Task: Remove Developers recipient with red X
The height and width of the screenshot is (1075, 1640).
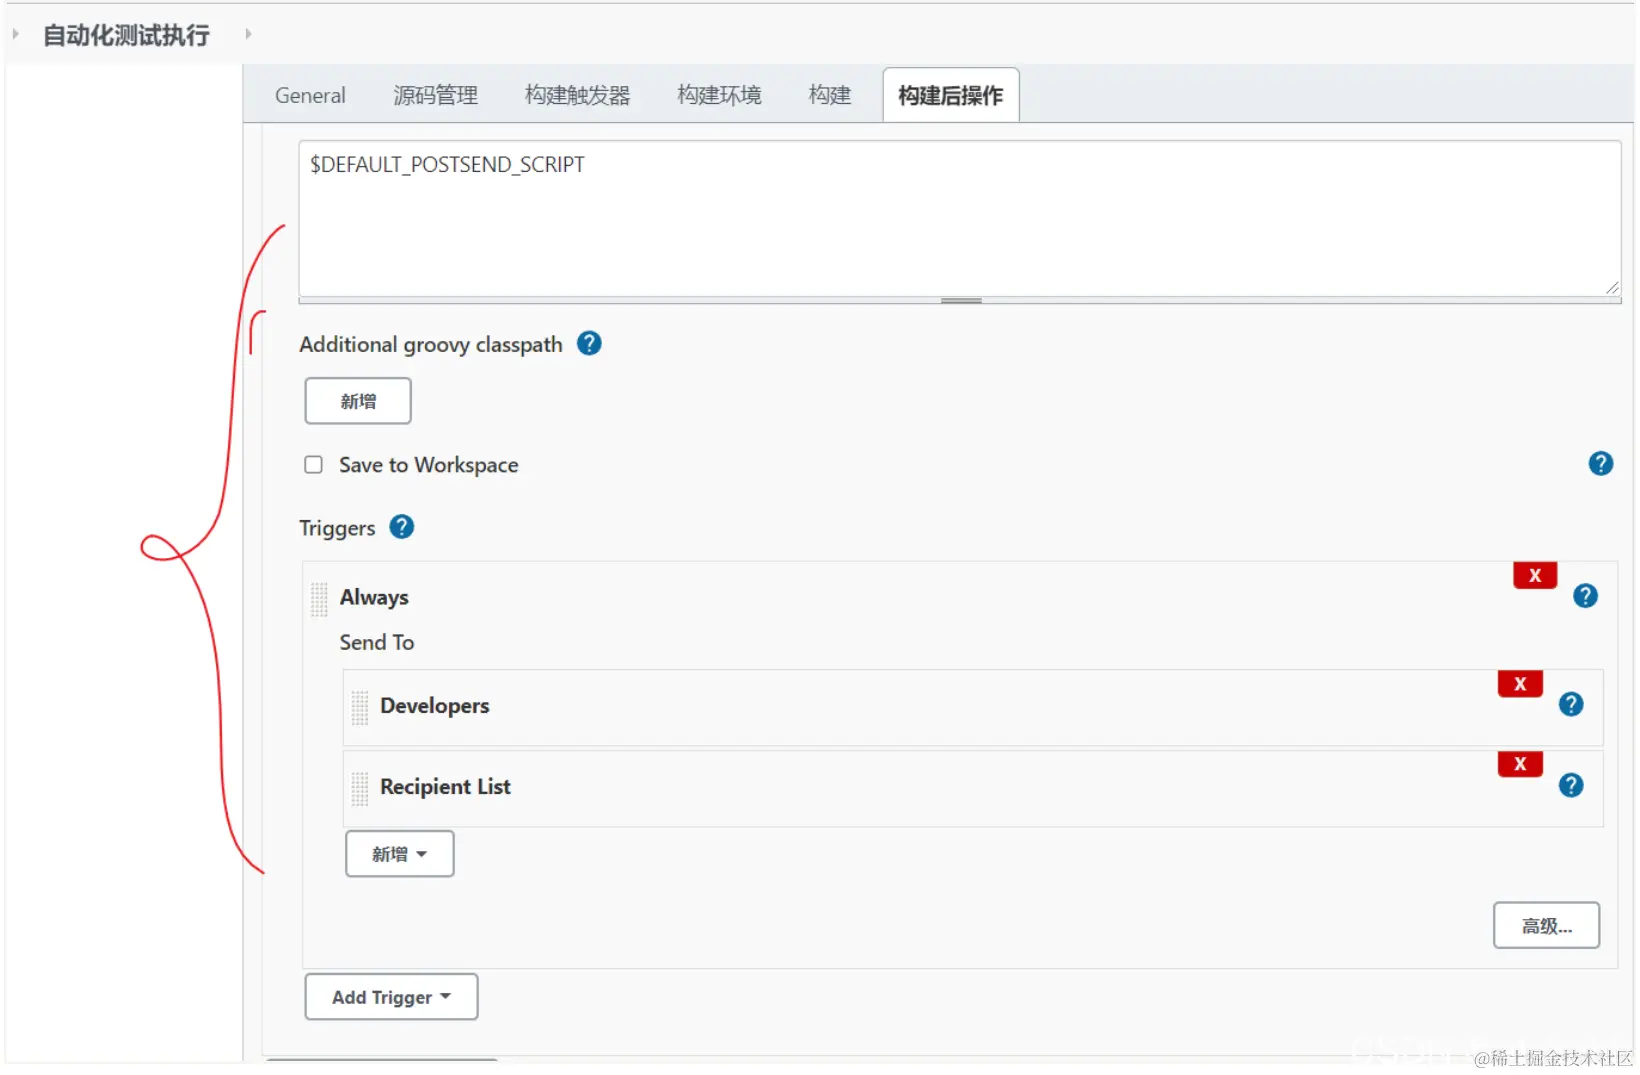Action: point(1520,684)
